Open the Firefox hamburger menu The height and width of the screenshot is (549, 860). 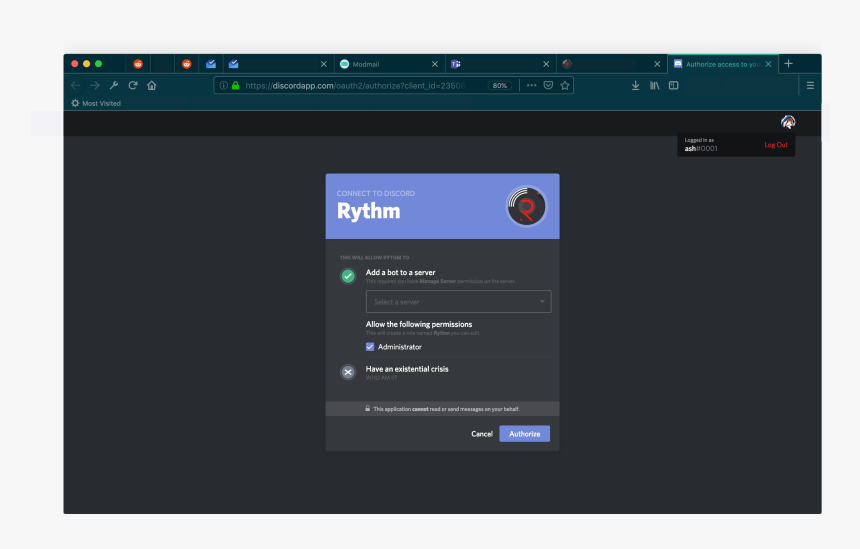pyautogui.click(x=810, y=86)
